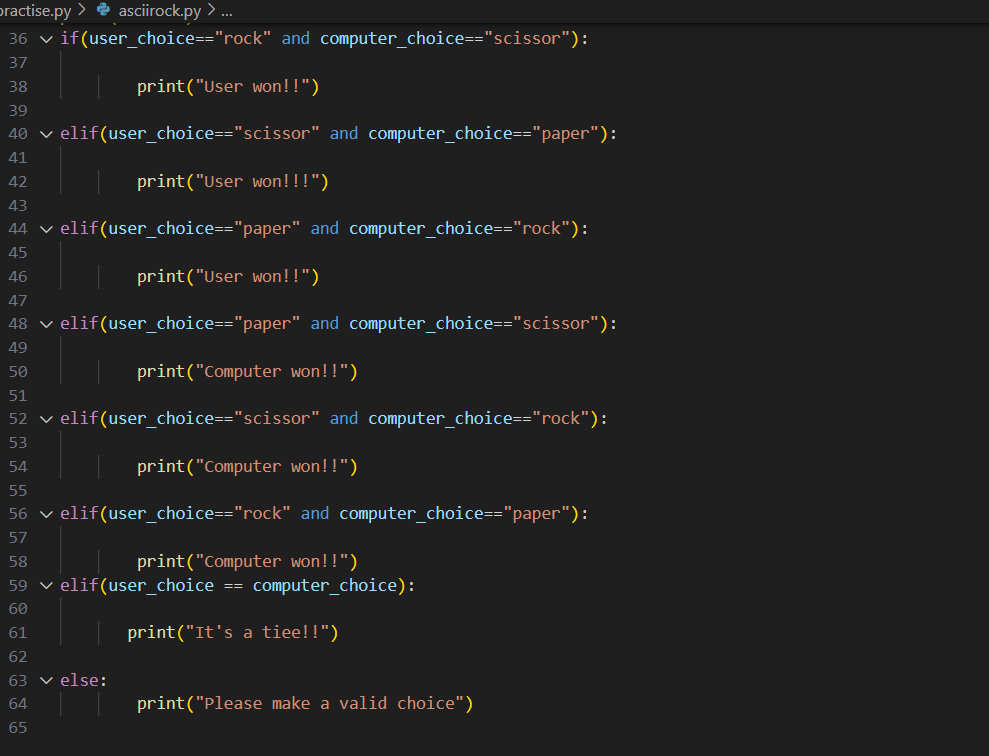Click the practise.py breadcrumb segment

35,11
